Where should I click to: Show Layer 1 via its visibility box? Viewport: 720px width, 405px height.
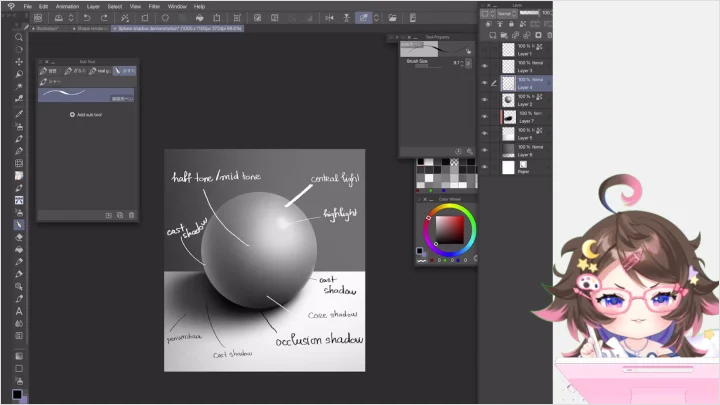click(x=484, y=50)
